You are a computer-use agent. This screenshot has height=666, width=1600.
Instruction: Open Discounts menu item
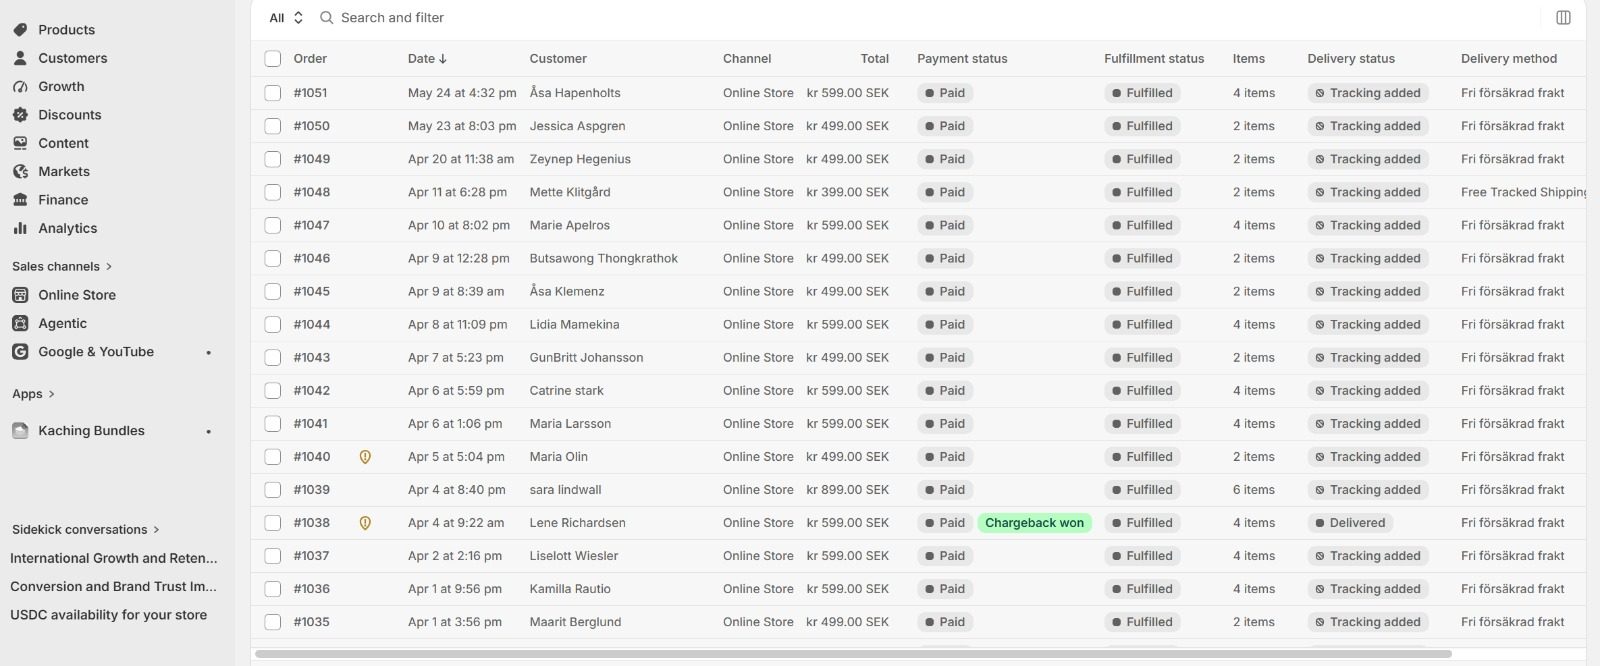69,115
